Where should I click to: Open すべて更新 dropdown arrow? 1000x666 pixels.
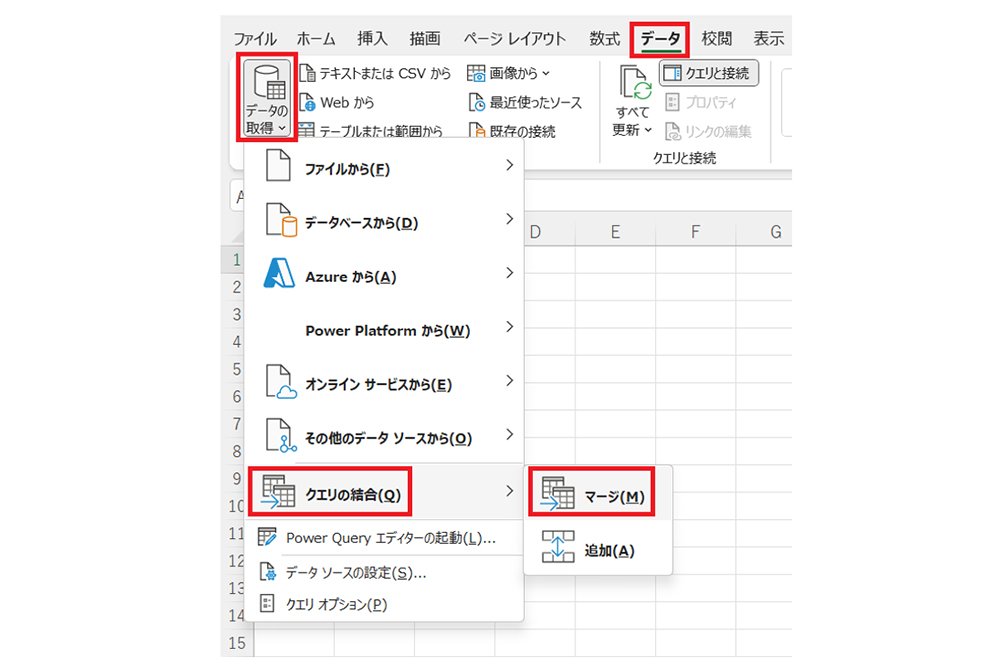point(648,130)
